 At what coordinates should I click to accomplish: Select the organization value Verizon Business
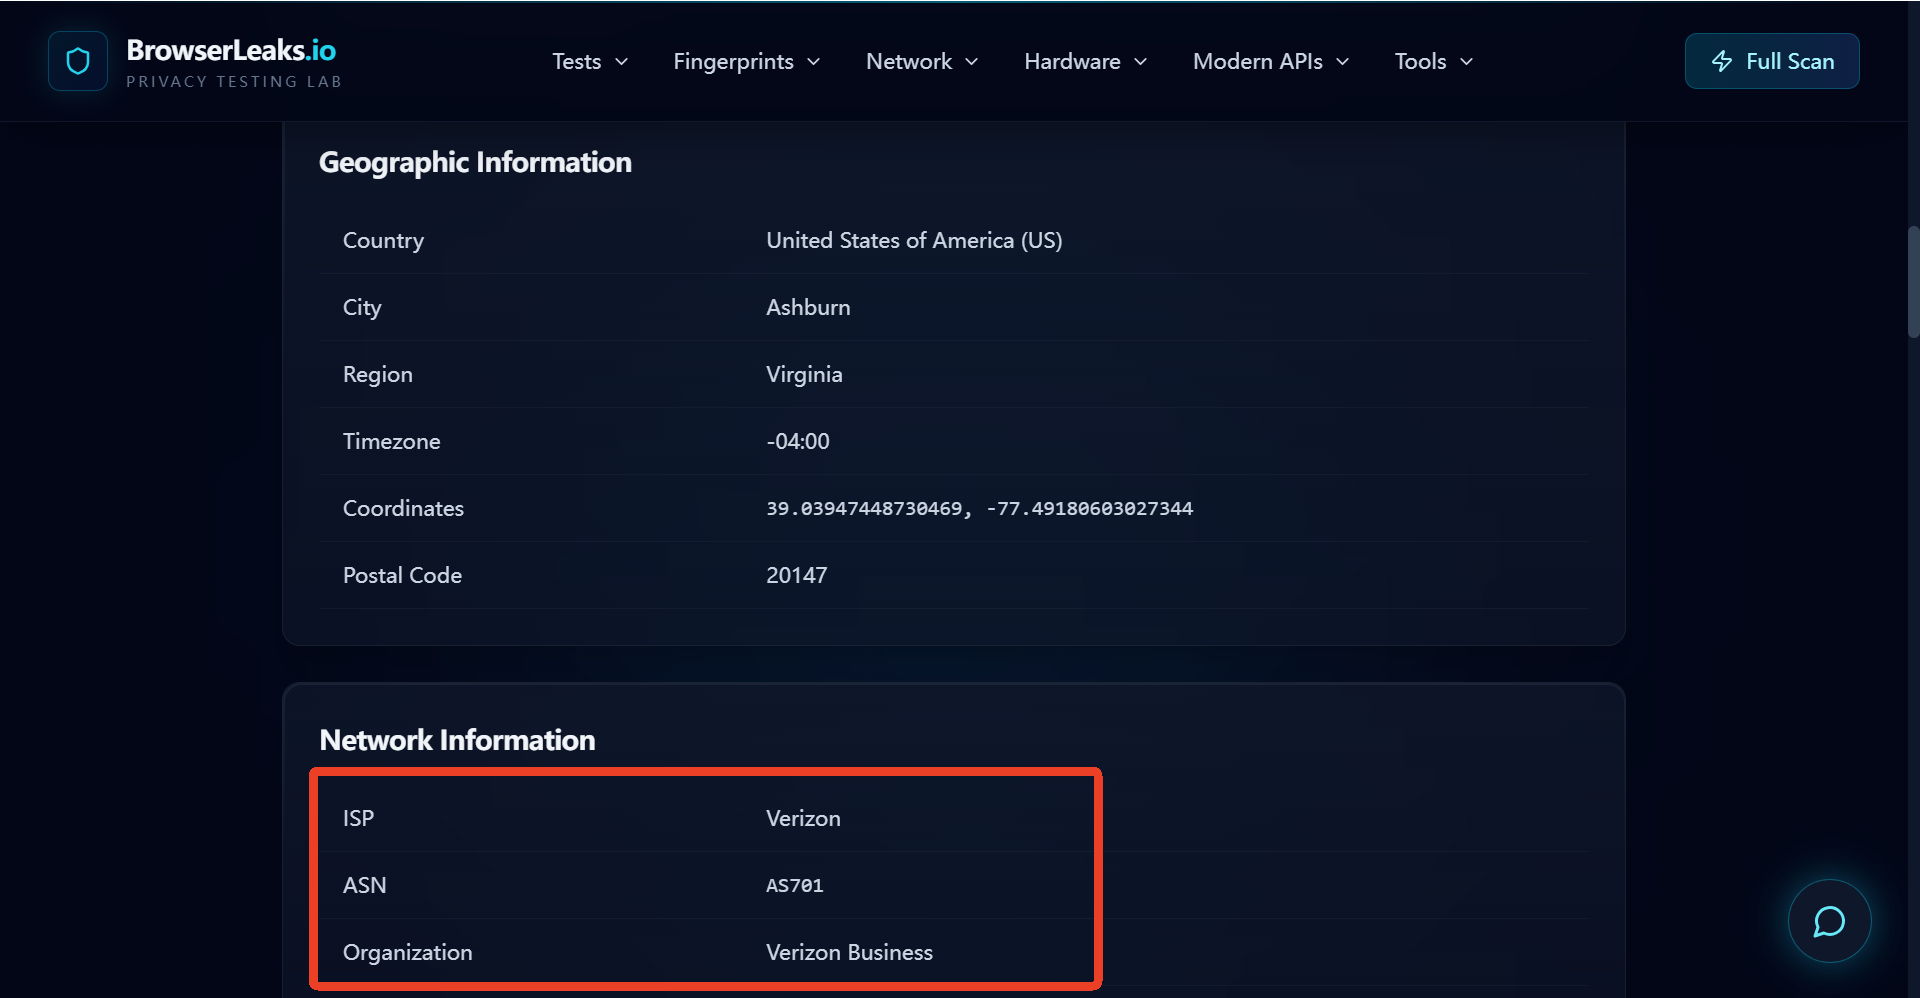tap(849, 952)
